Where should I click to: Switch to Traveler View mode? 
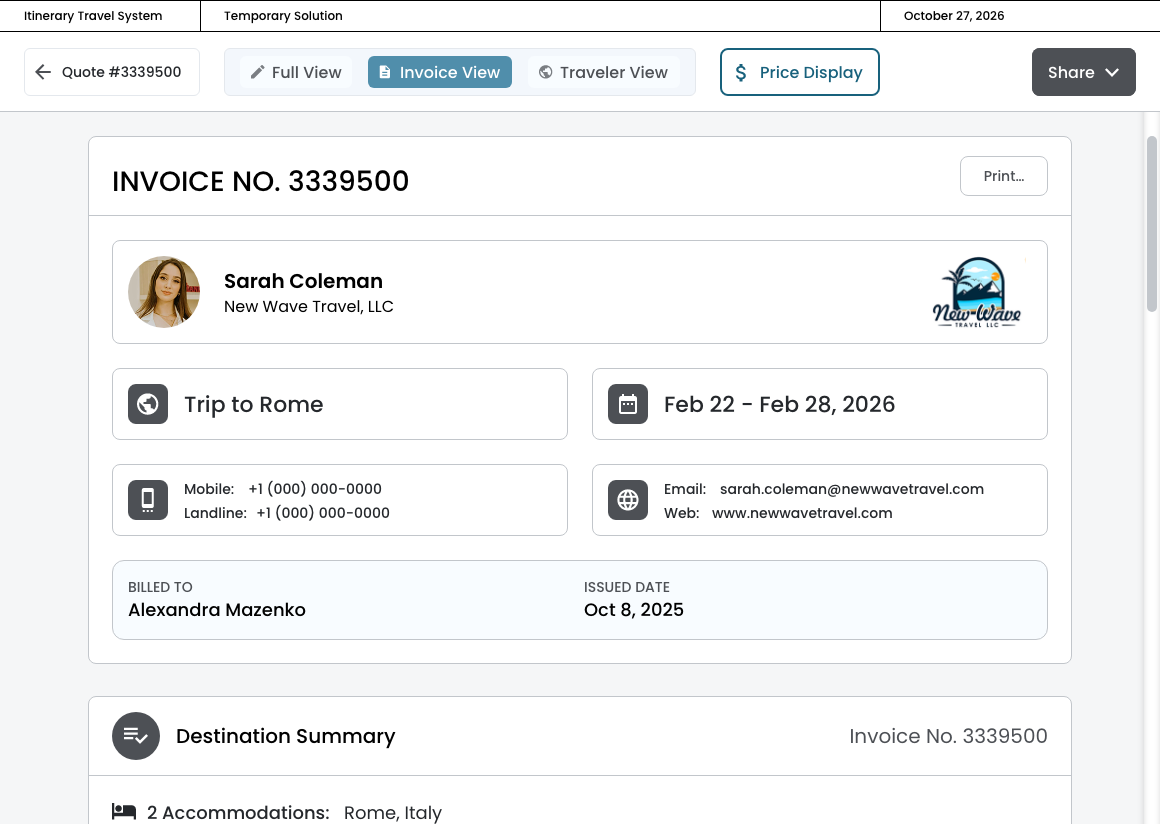[x=603, y=72]
